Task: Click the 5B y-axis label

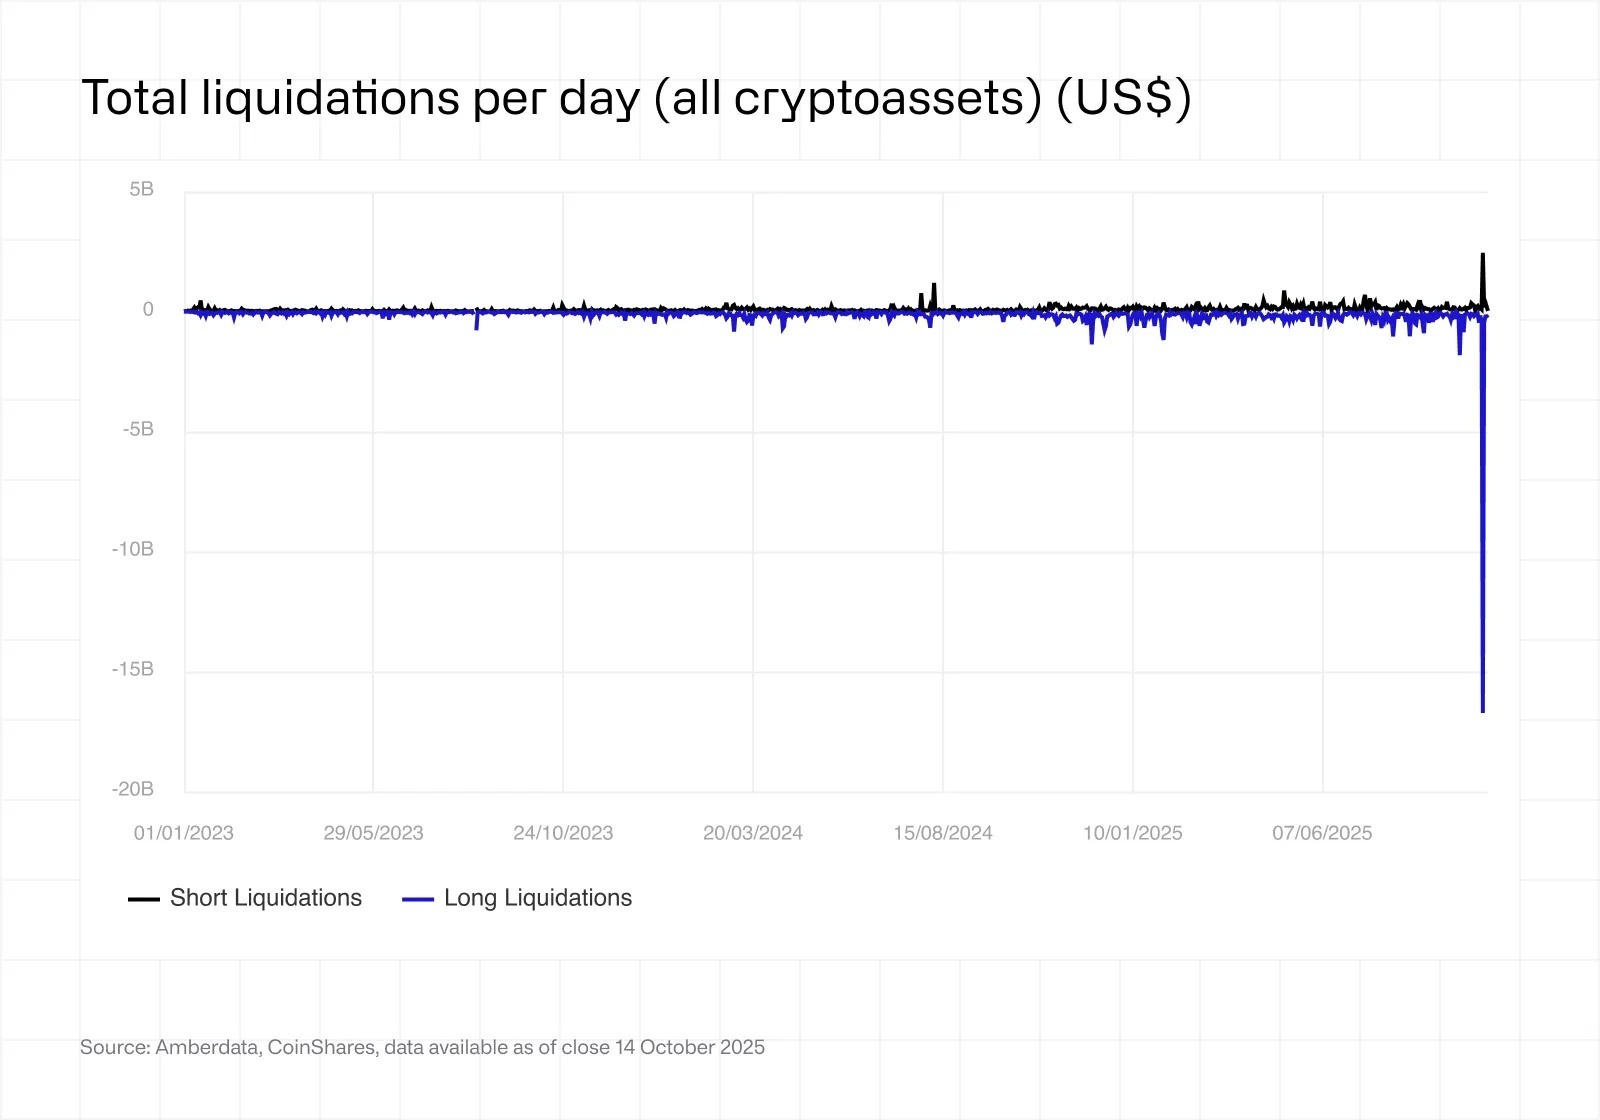Action: point(141,190)
